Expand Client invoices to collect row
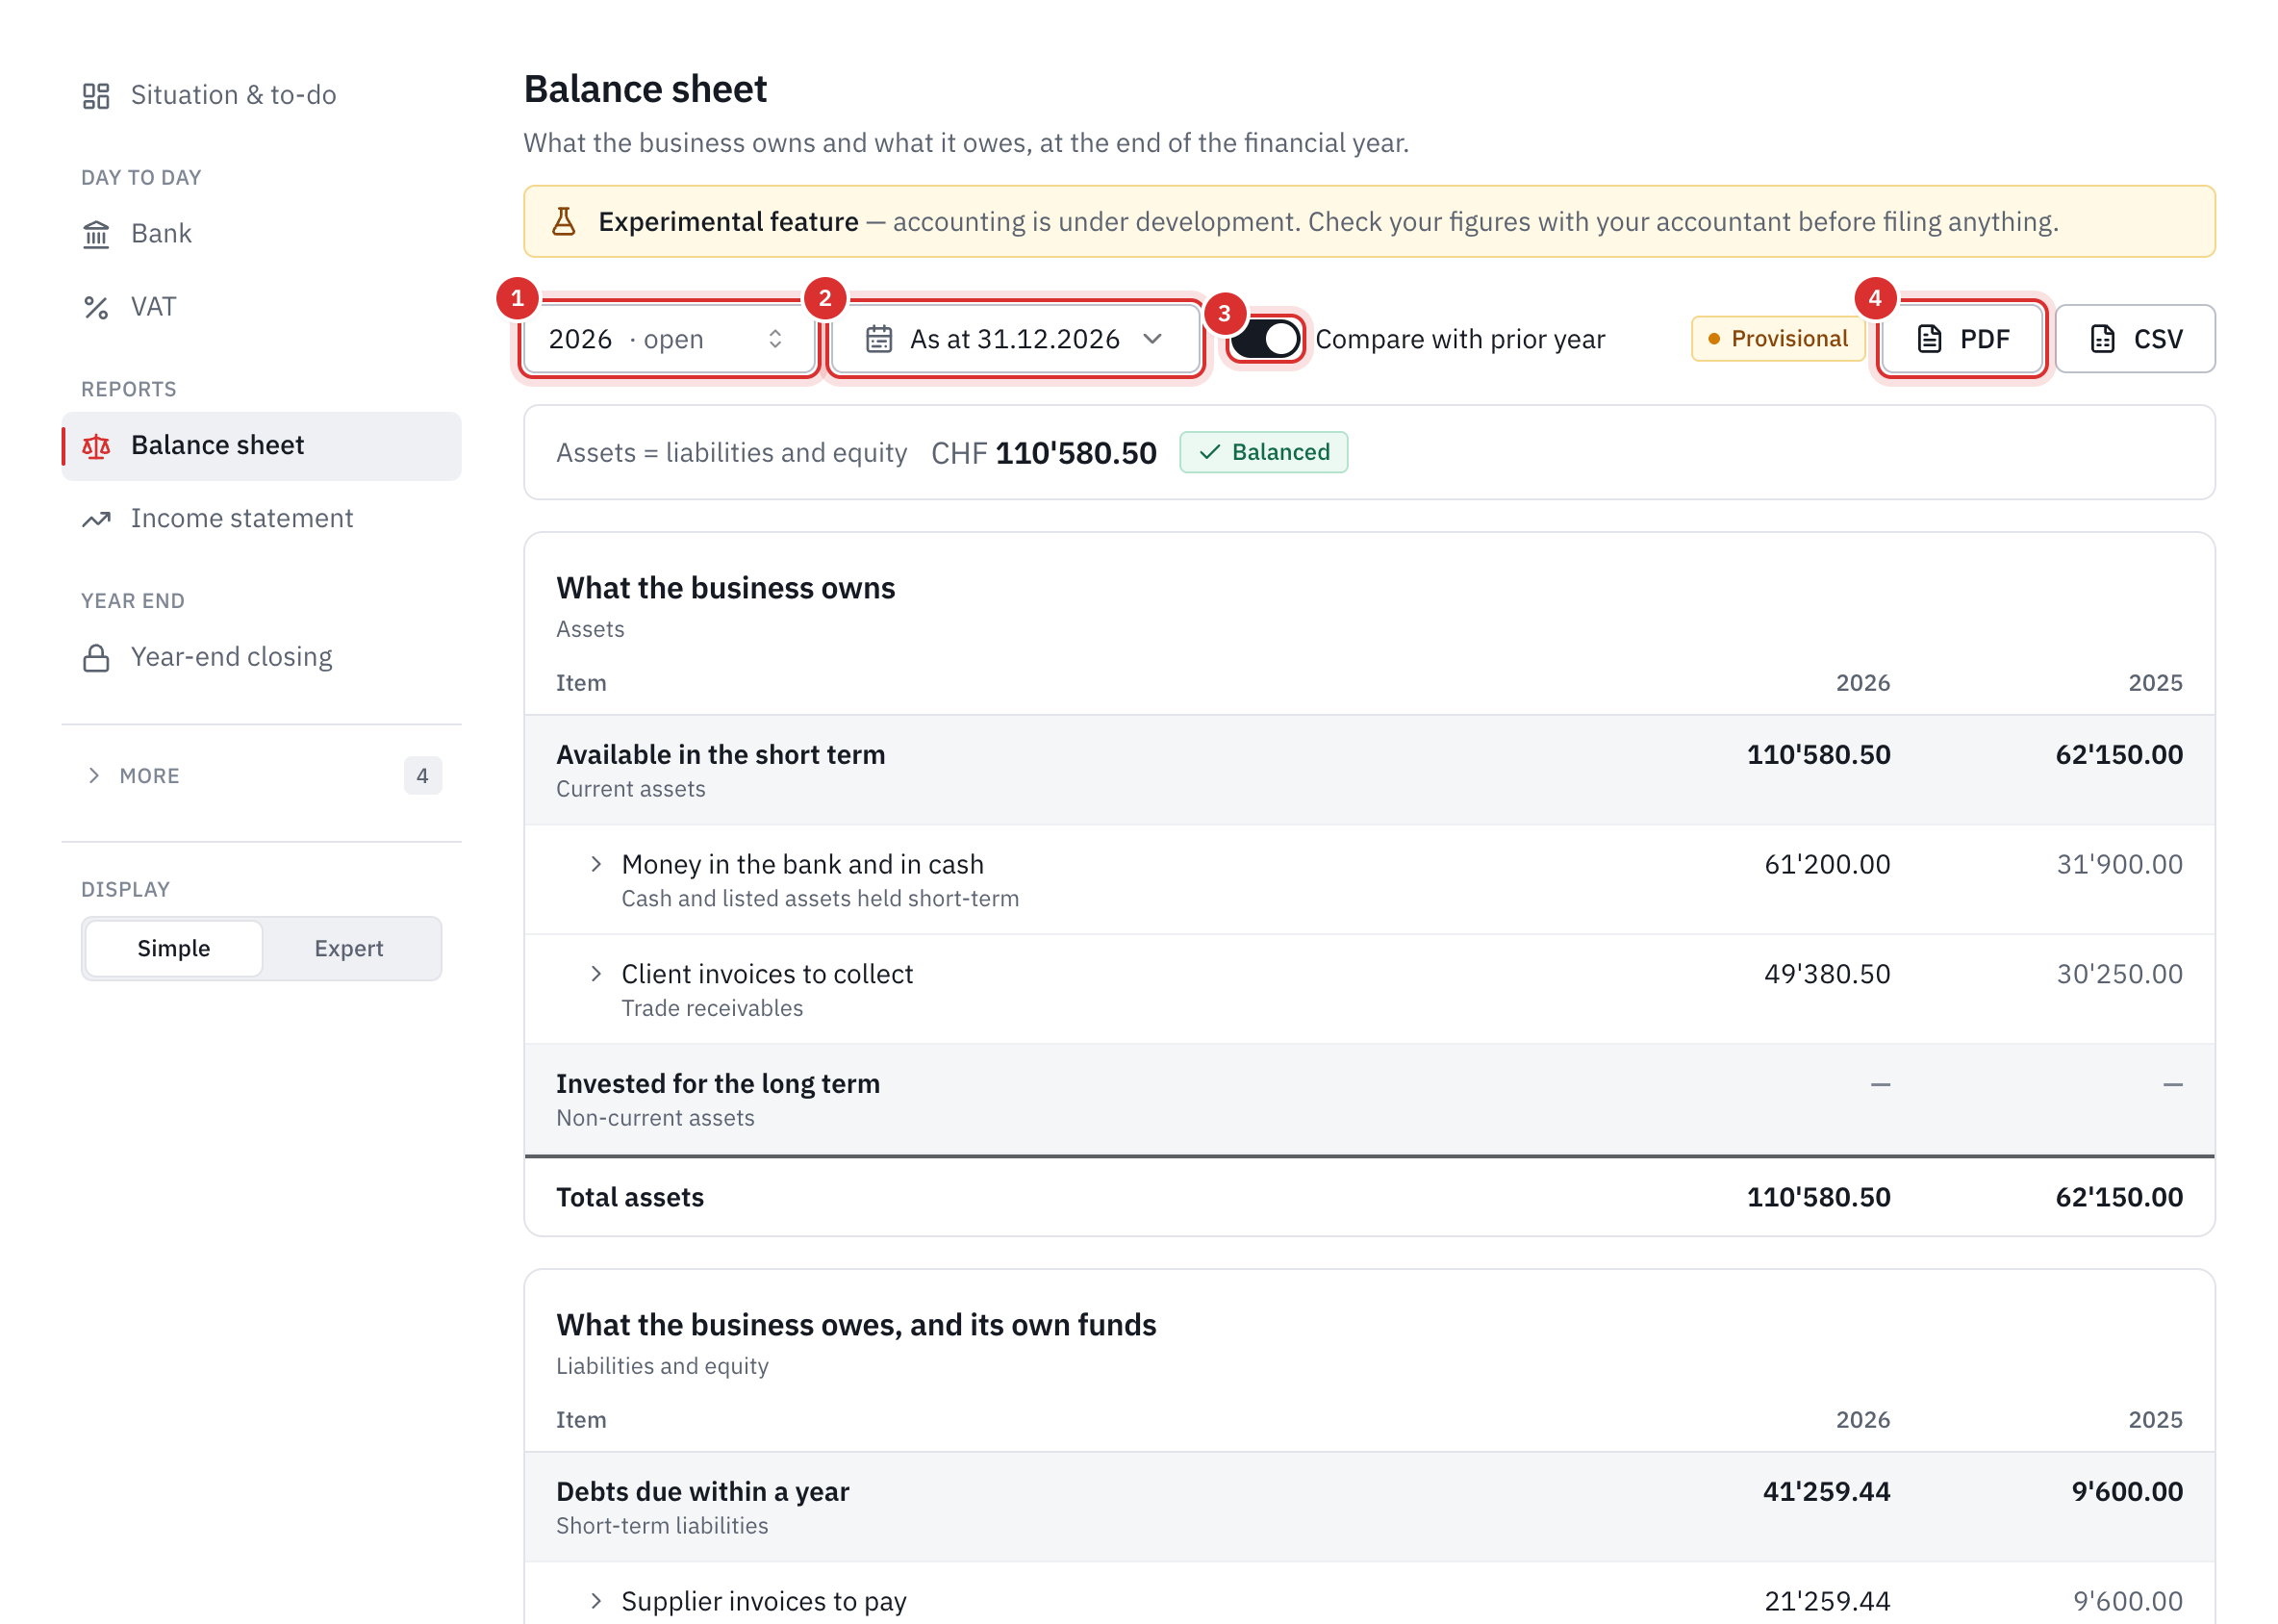 coord(596,974)
